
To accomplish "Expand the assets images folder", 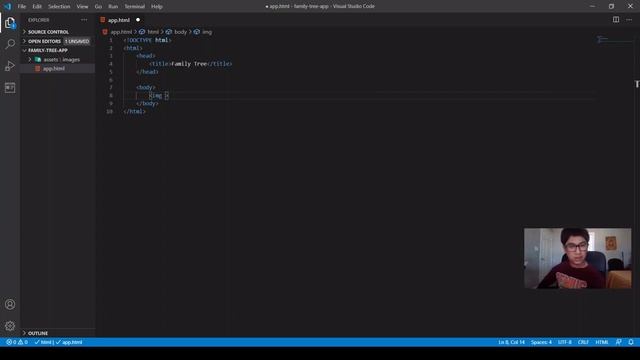I will [58, 60].
